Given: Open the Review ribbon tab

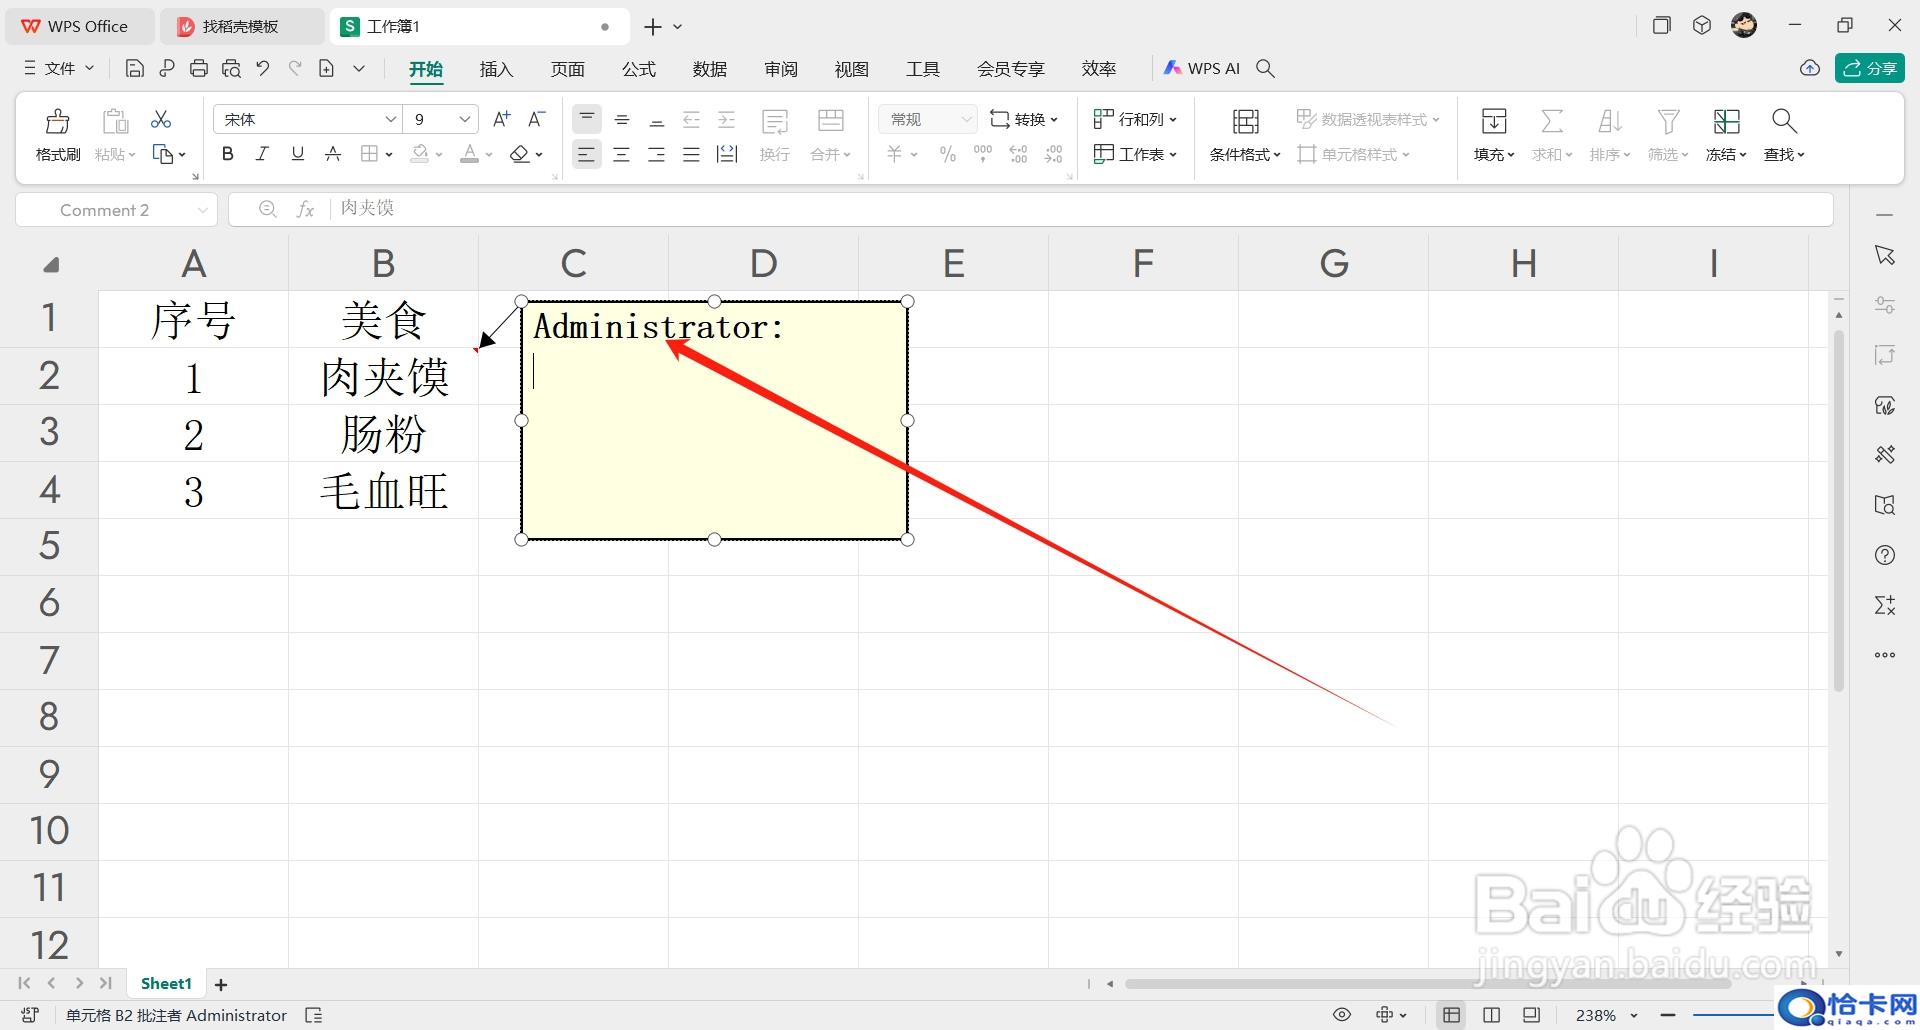Looking at the screenshot, I should click(781, 68).
